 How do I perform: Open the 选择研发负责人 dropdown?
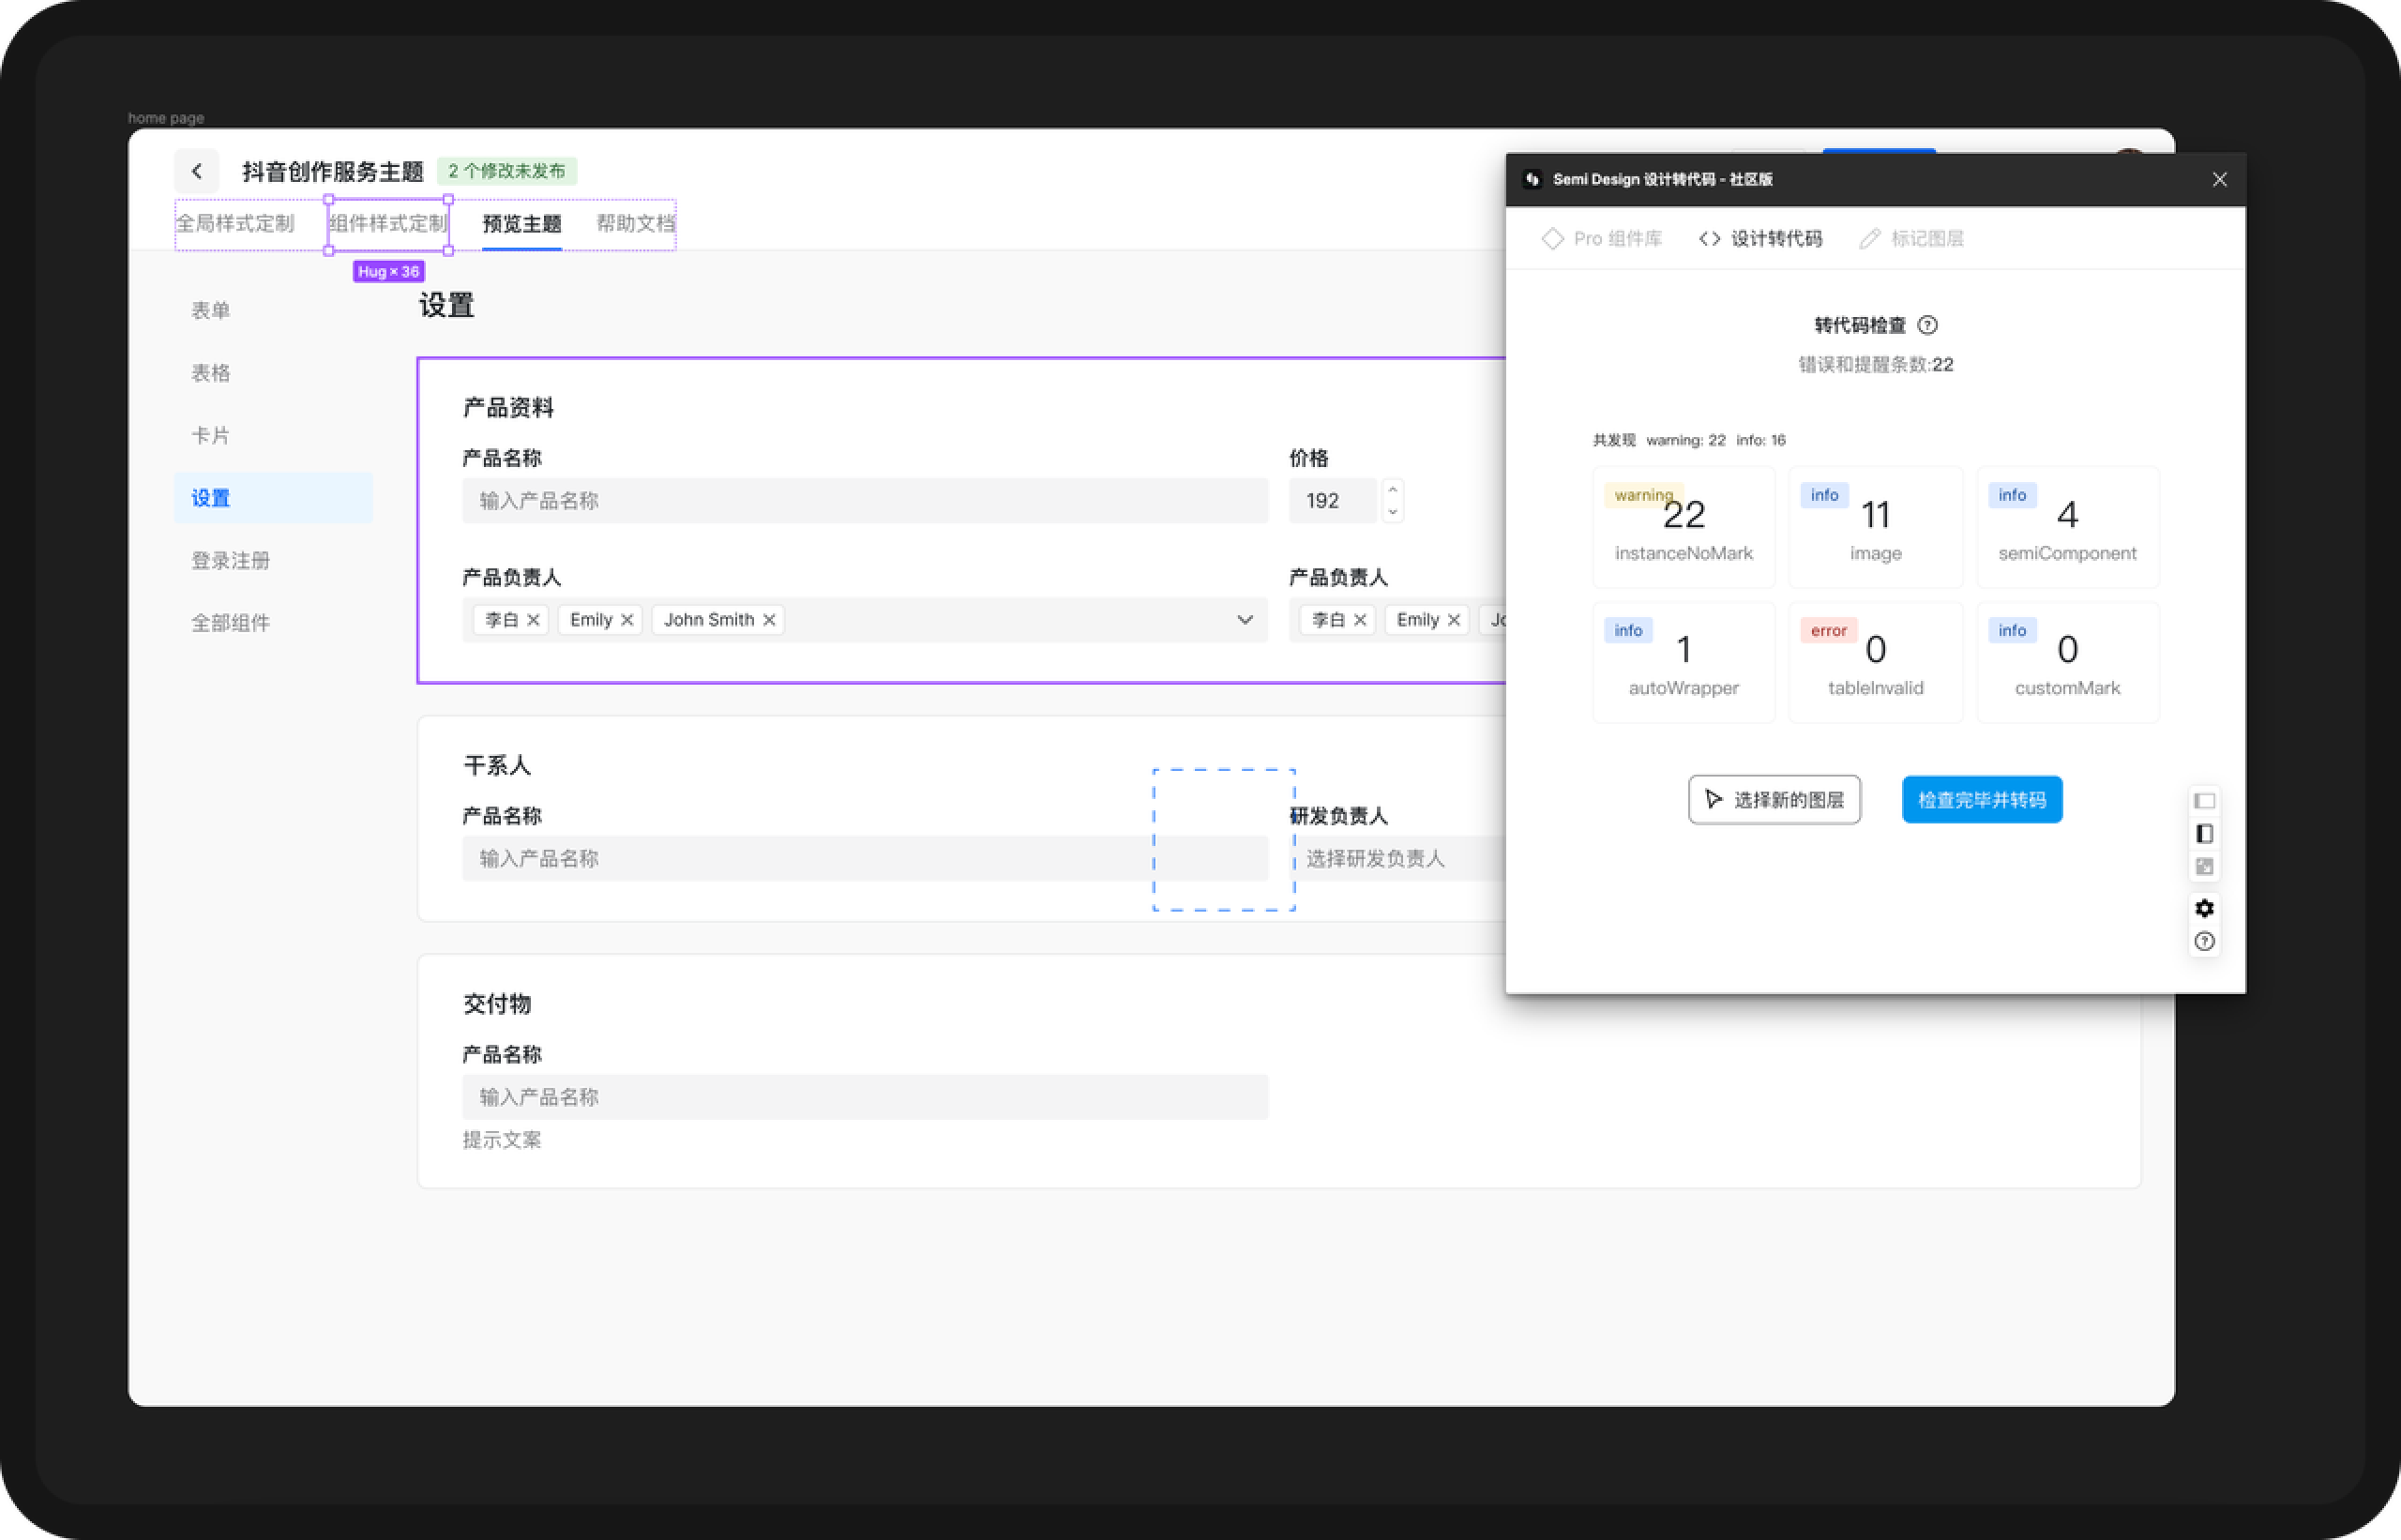click(1400, 858)
